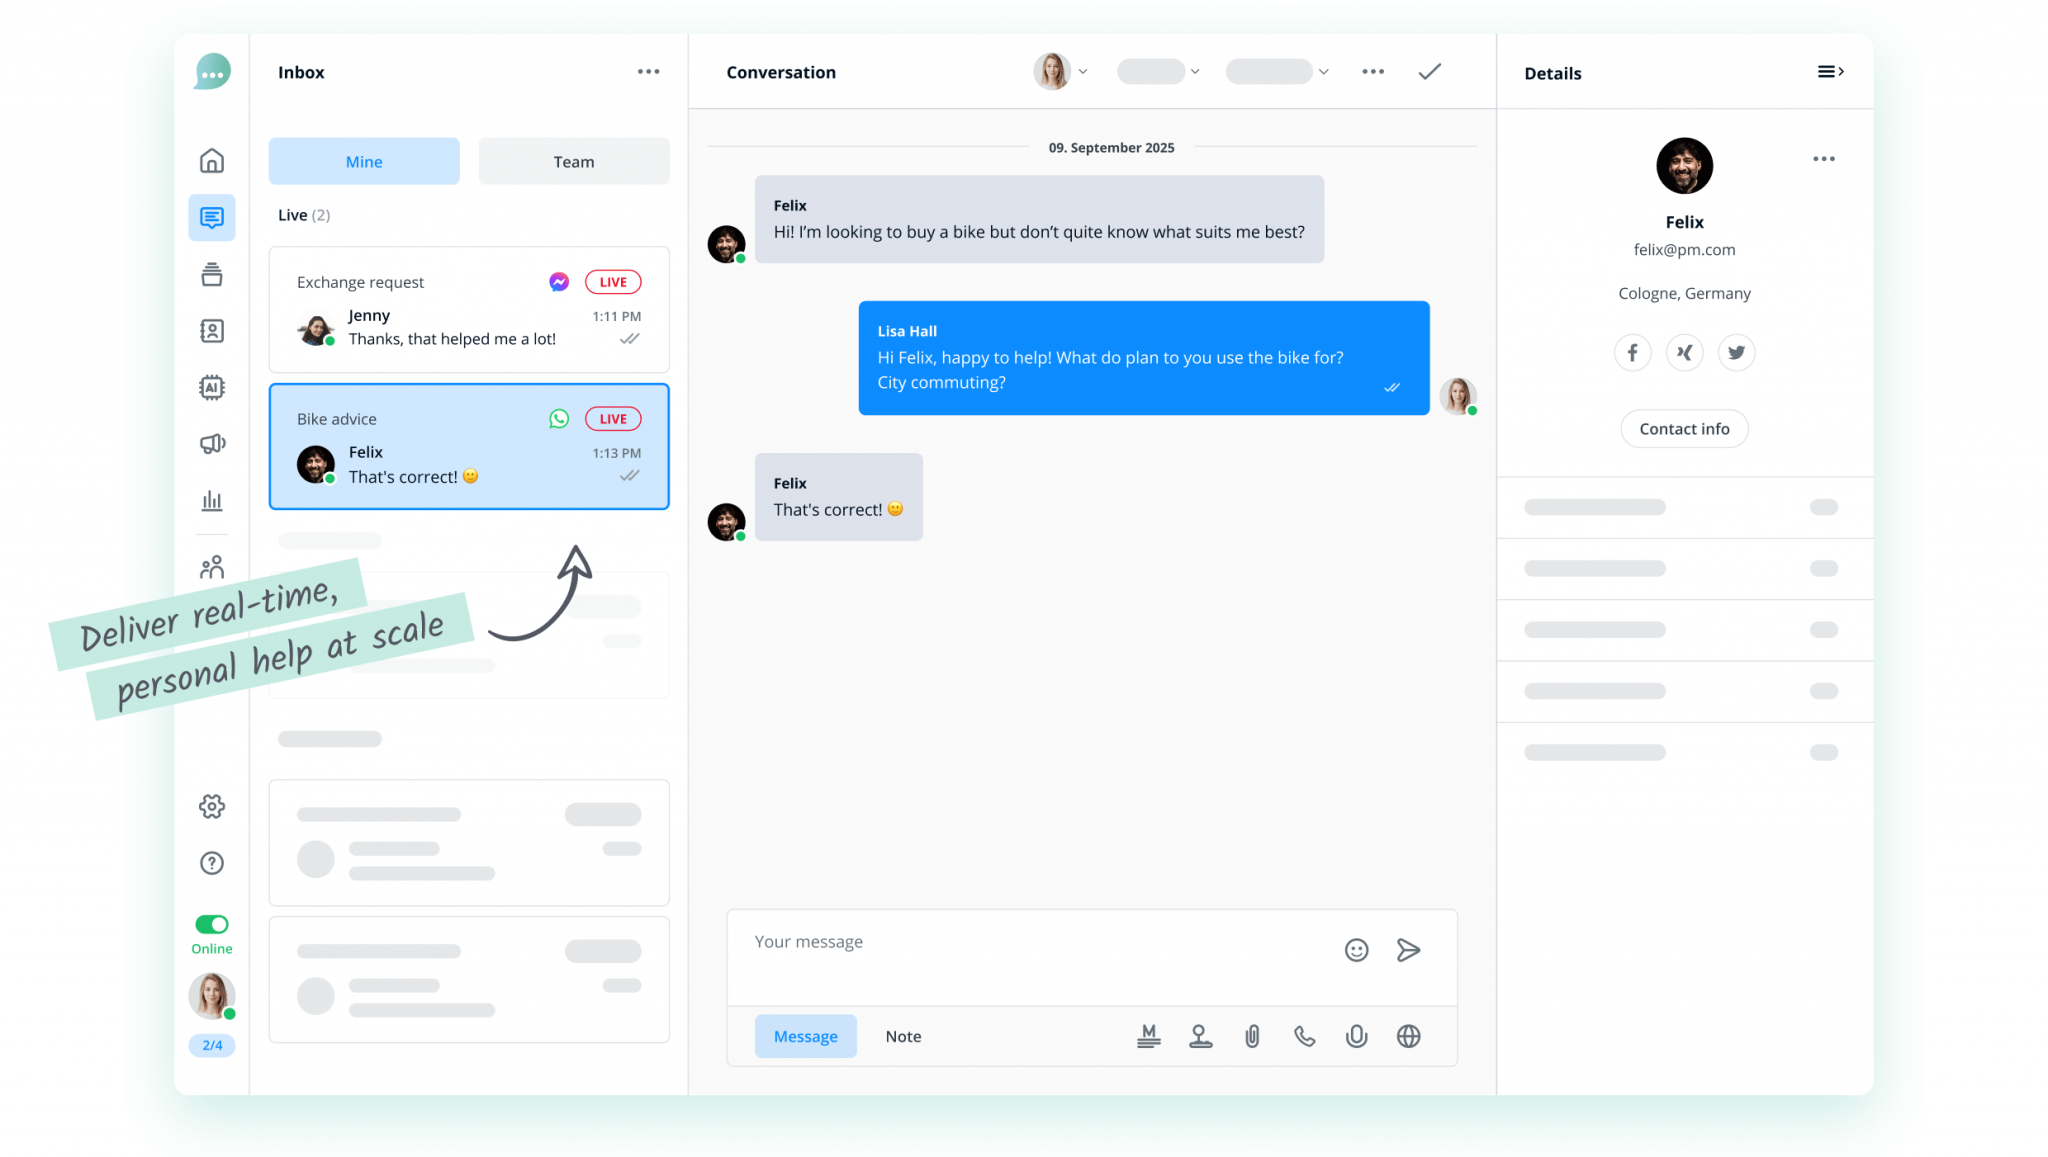Open the Inbox chat icon in sidebar
The height and width of the screenshot is (1157, 2048).
click(211, 217)
